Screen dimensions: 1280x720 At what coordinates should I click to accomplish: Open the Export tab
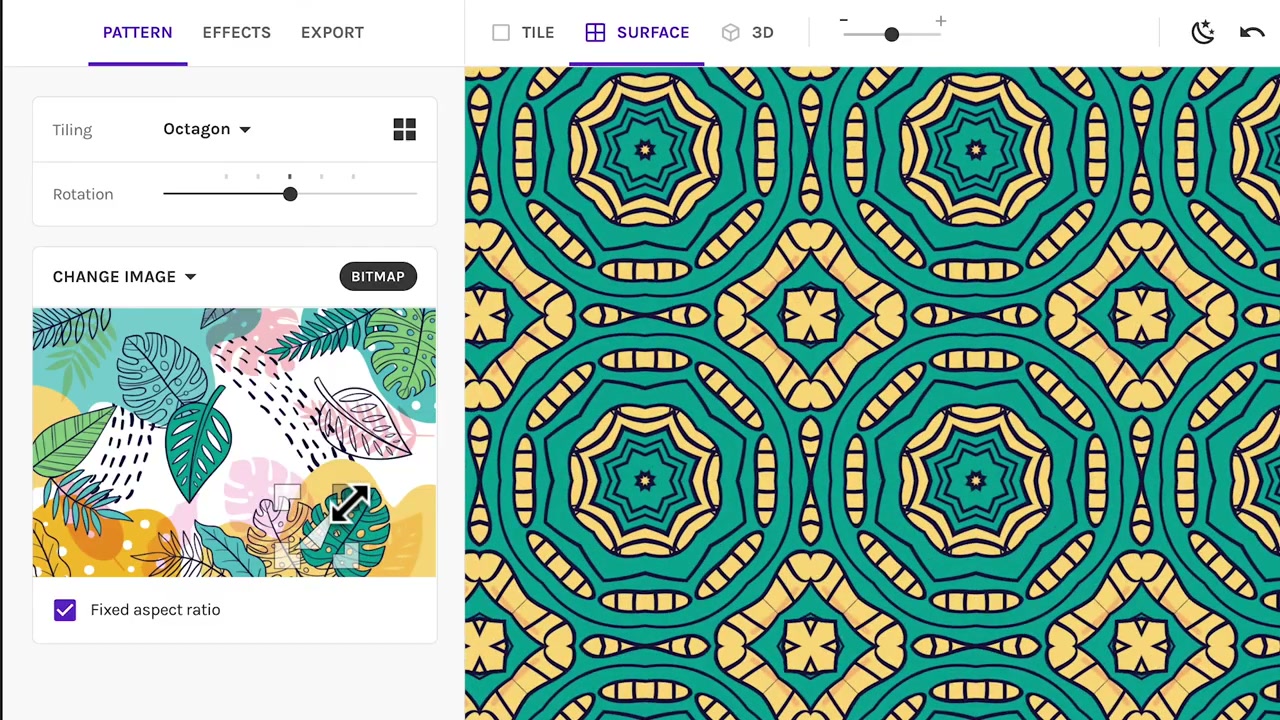pos(332,33)
